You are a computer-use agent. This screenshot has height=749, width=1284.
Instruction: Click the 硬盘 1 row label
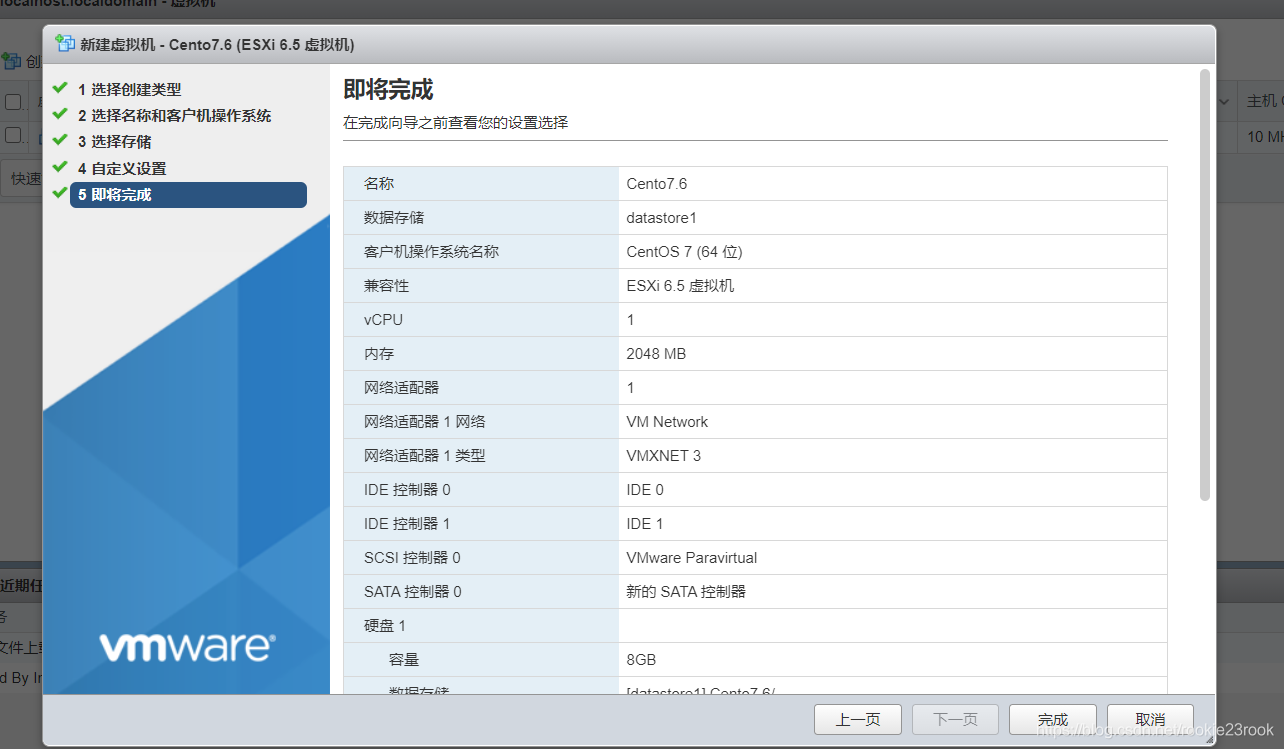tap(385, 626)
